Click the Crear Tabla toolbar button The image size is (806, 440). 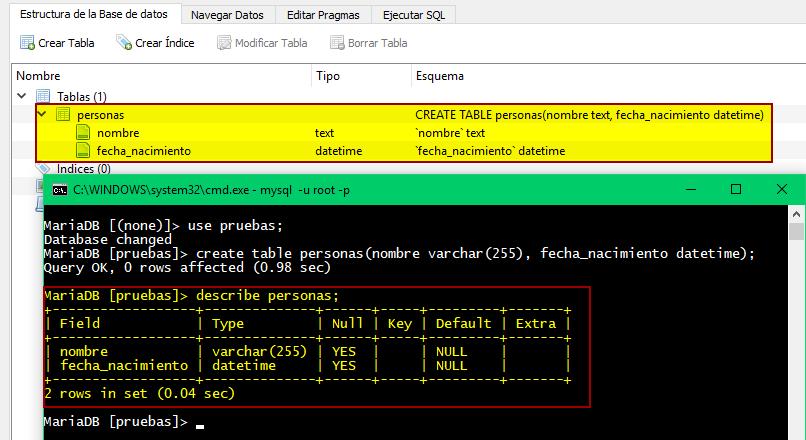[57, 43]
